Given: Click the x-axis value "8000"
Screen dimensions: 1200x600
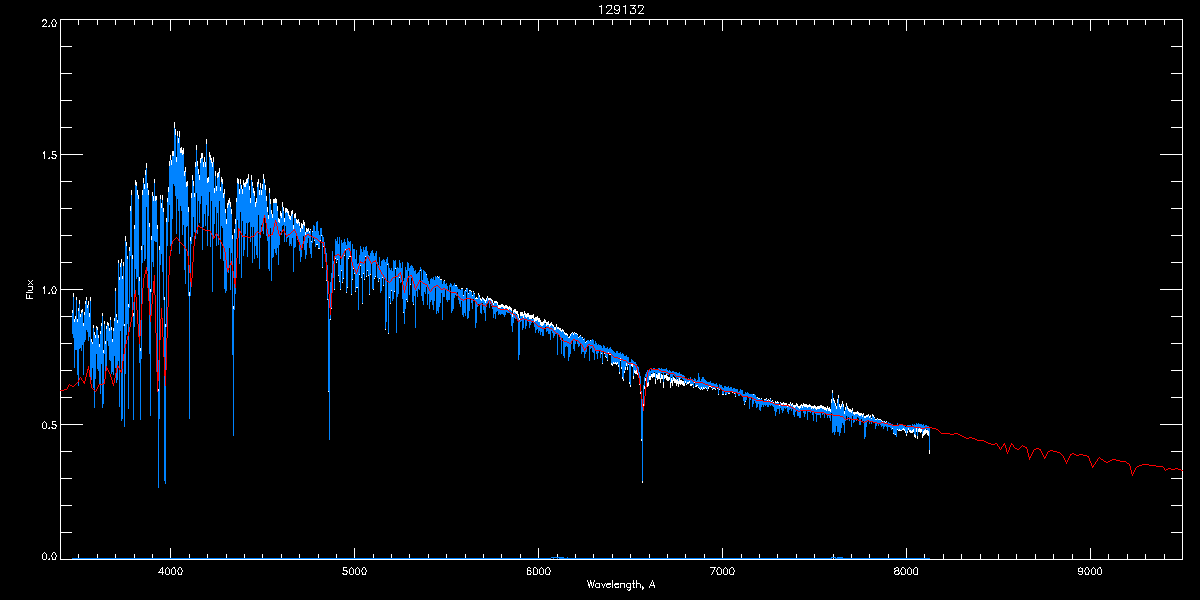Looking at the screenshot, I should pos(906,572).
